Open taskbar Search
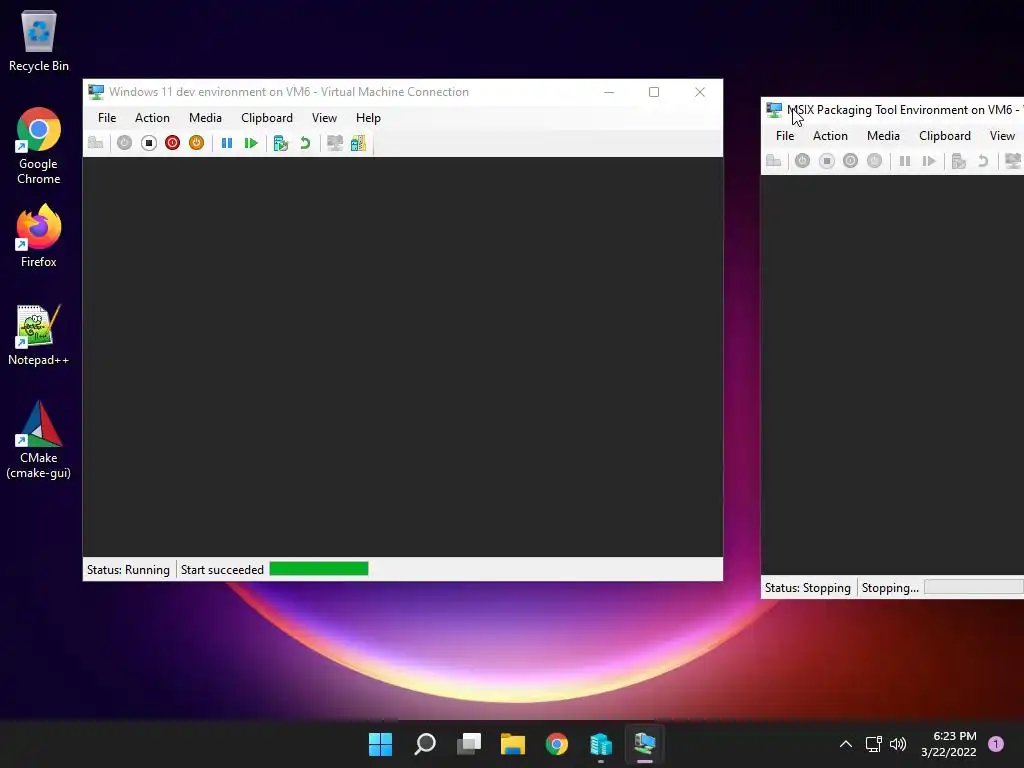 pyautogui.click(x=424, y=744)
